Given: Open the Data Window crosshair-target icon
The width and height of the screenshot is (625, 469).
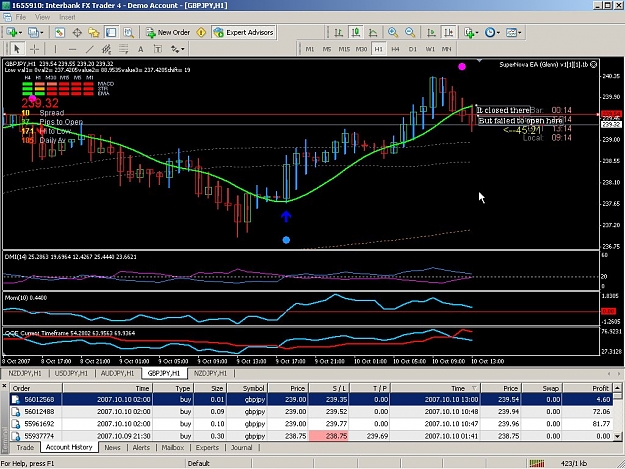Looking at the screenshot, I should (x=77, y=33).
